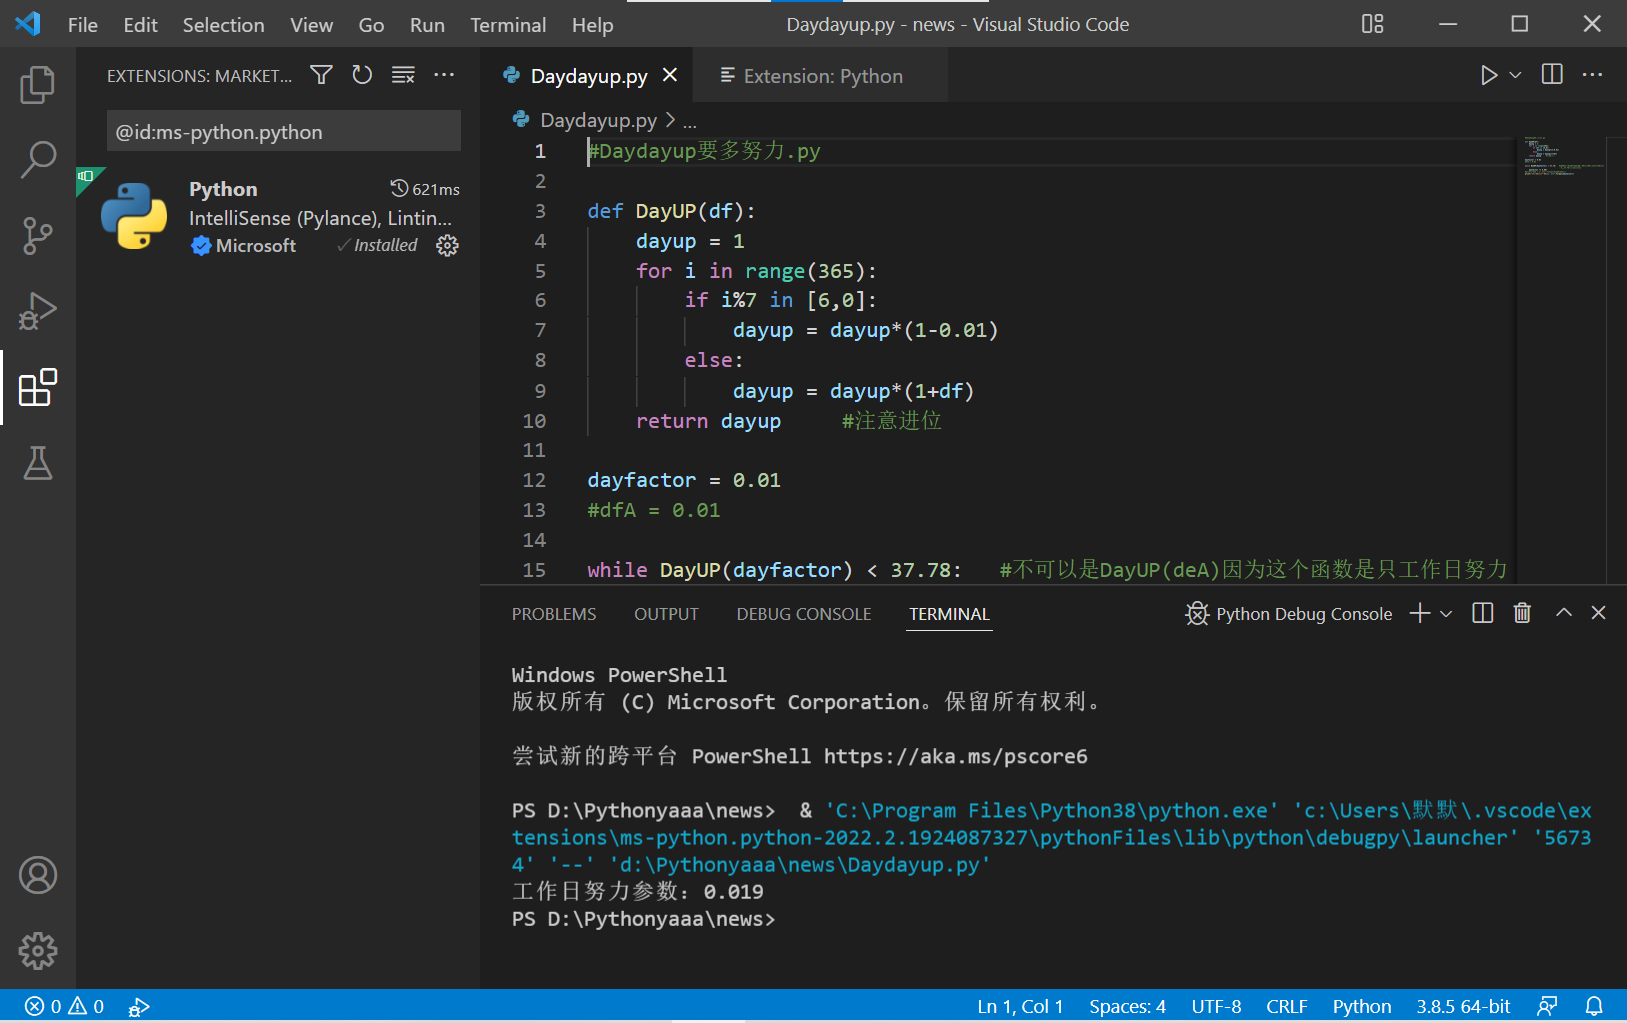Open the Terminal menu
The height and width of the screenshot is (1023, 1627).
(x=508, y=25)
